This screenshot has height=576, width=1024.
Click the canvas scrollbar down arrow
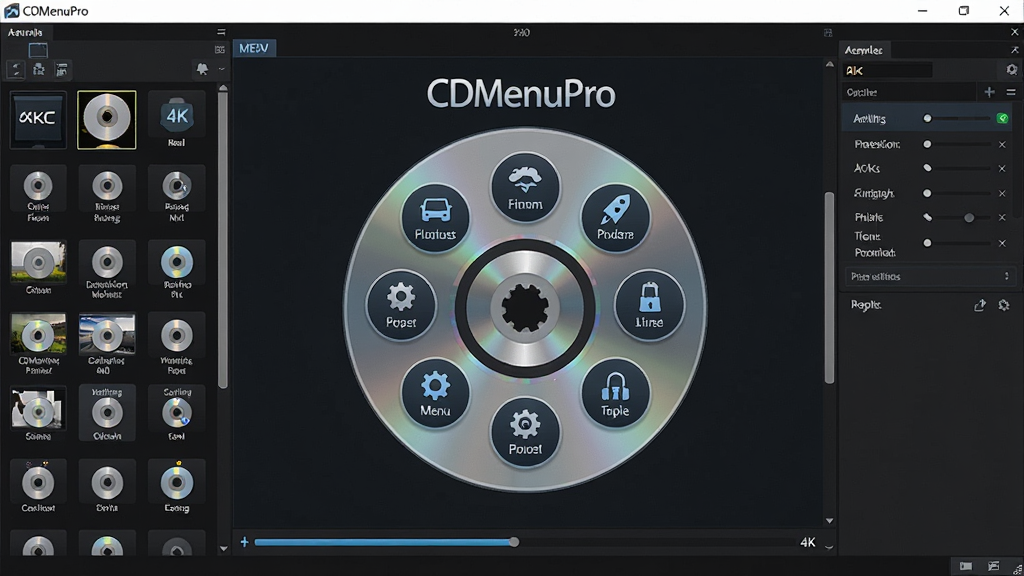[829, 521]
